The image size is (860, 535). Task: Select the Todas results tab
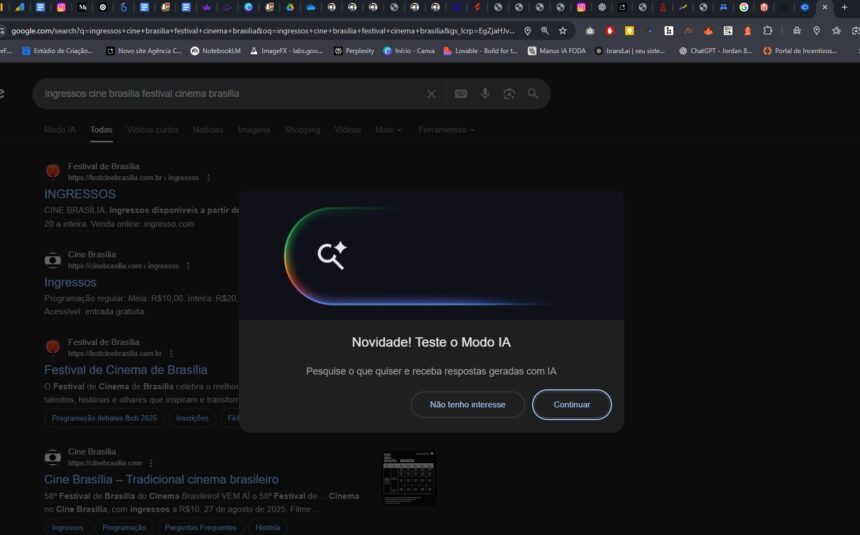tap(101, 130)
